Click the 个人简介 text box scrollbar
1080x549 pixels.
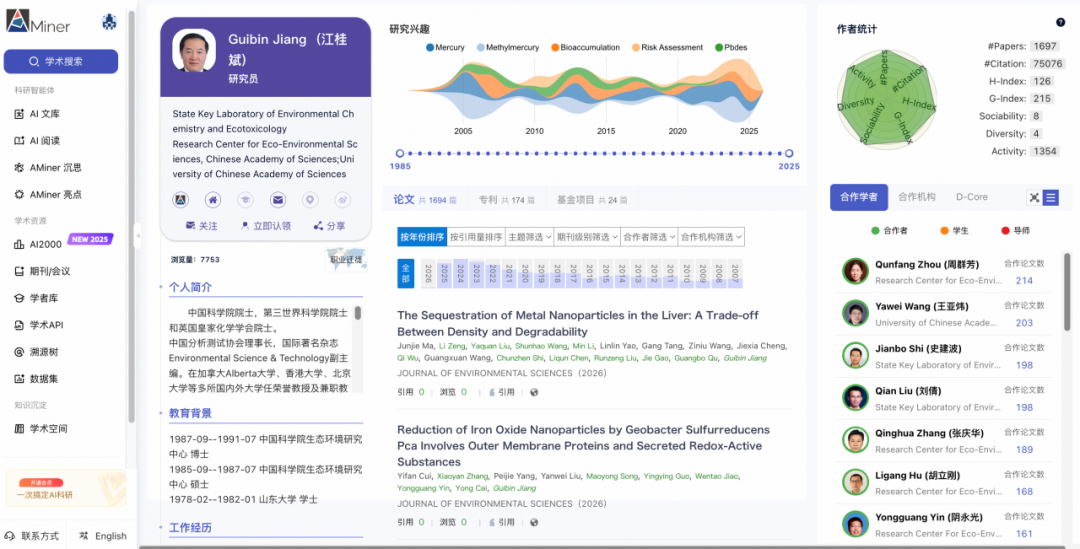click(x=357, y=313)
